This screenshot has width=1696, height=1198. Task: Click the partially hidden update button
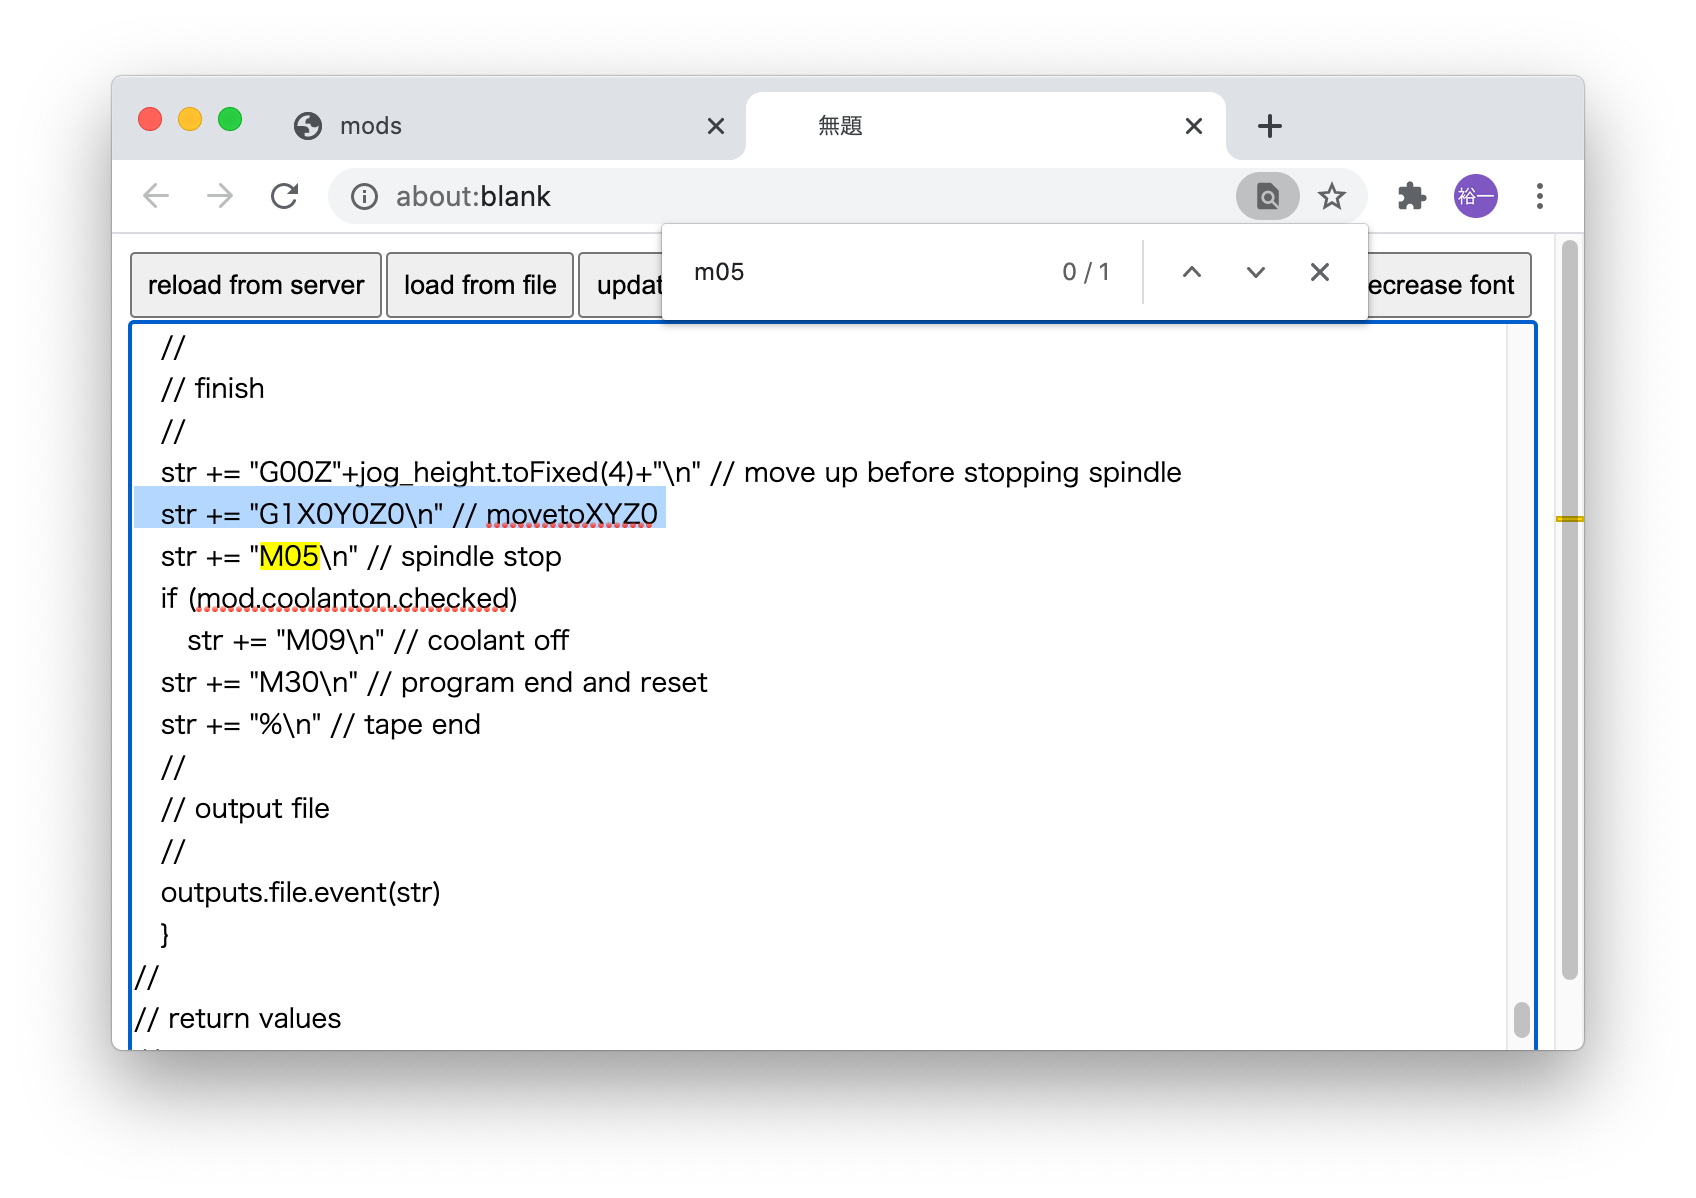click(x=621, y=285)
